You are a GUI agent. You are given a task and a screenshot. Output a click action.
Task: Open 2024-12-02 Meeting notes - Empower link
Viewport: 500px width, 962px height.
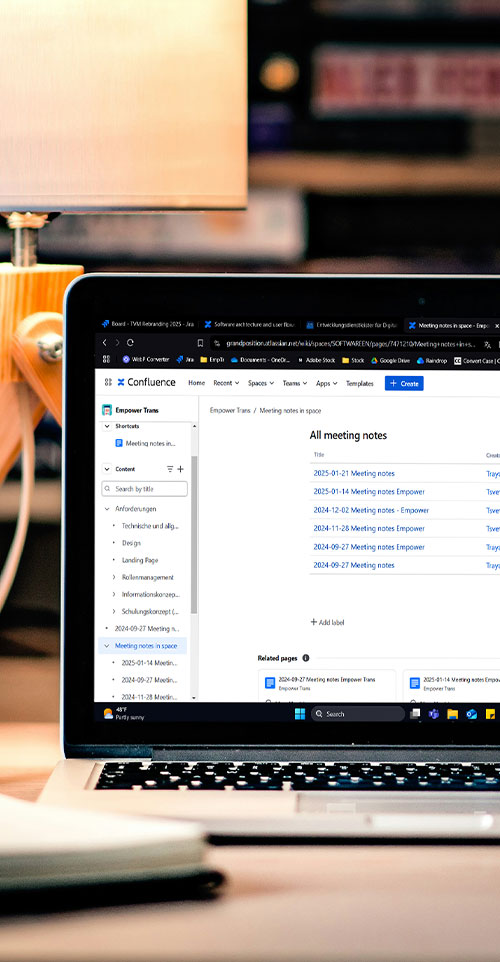371,510
